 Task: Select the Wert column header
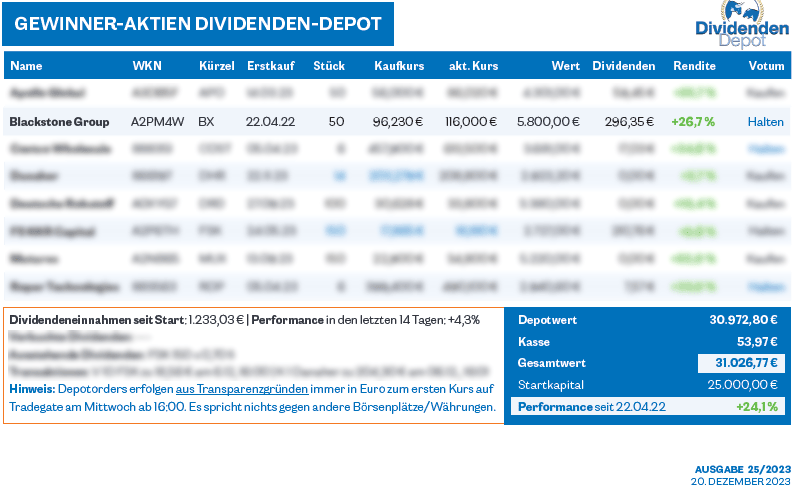pos(565,66)
